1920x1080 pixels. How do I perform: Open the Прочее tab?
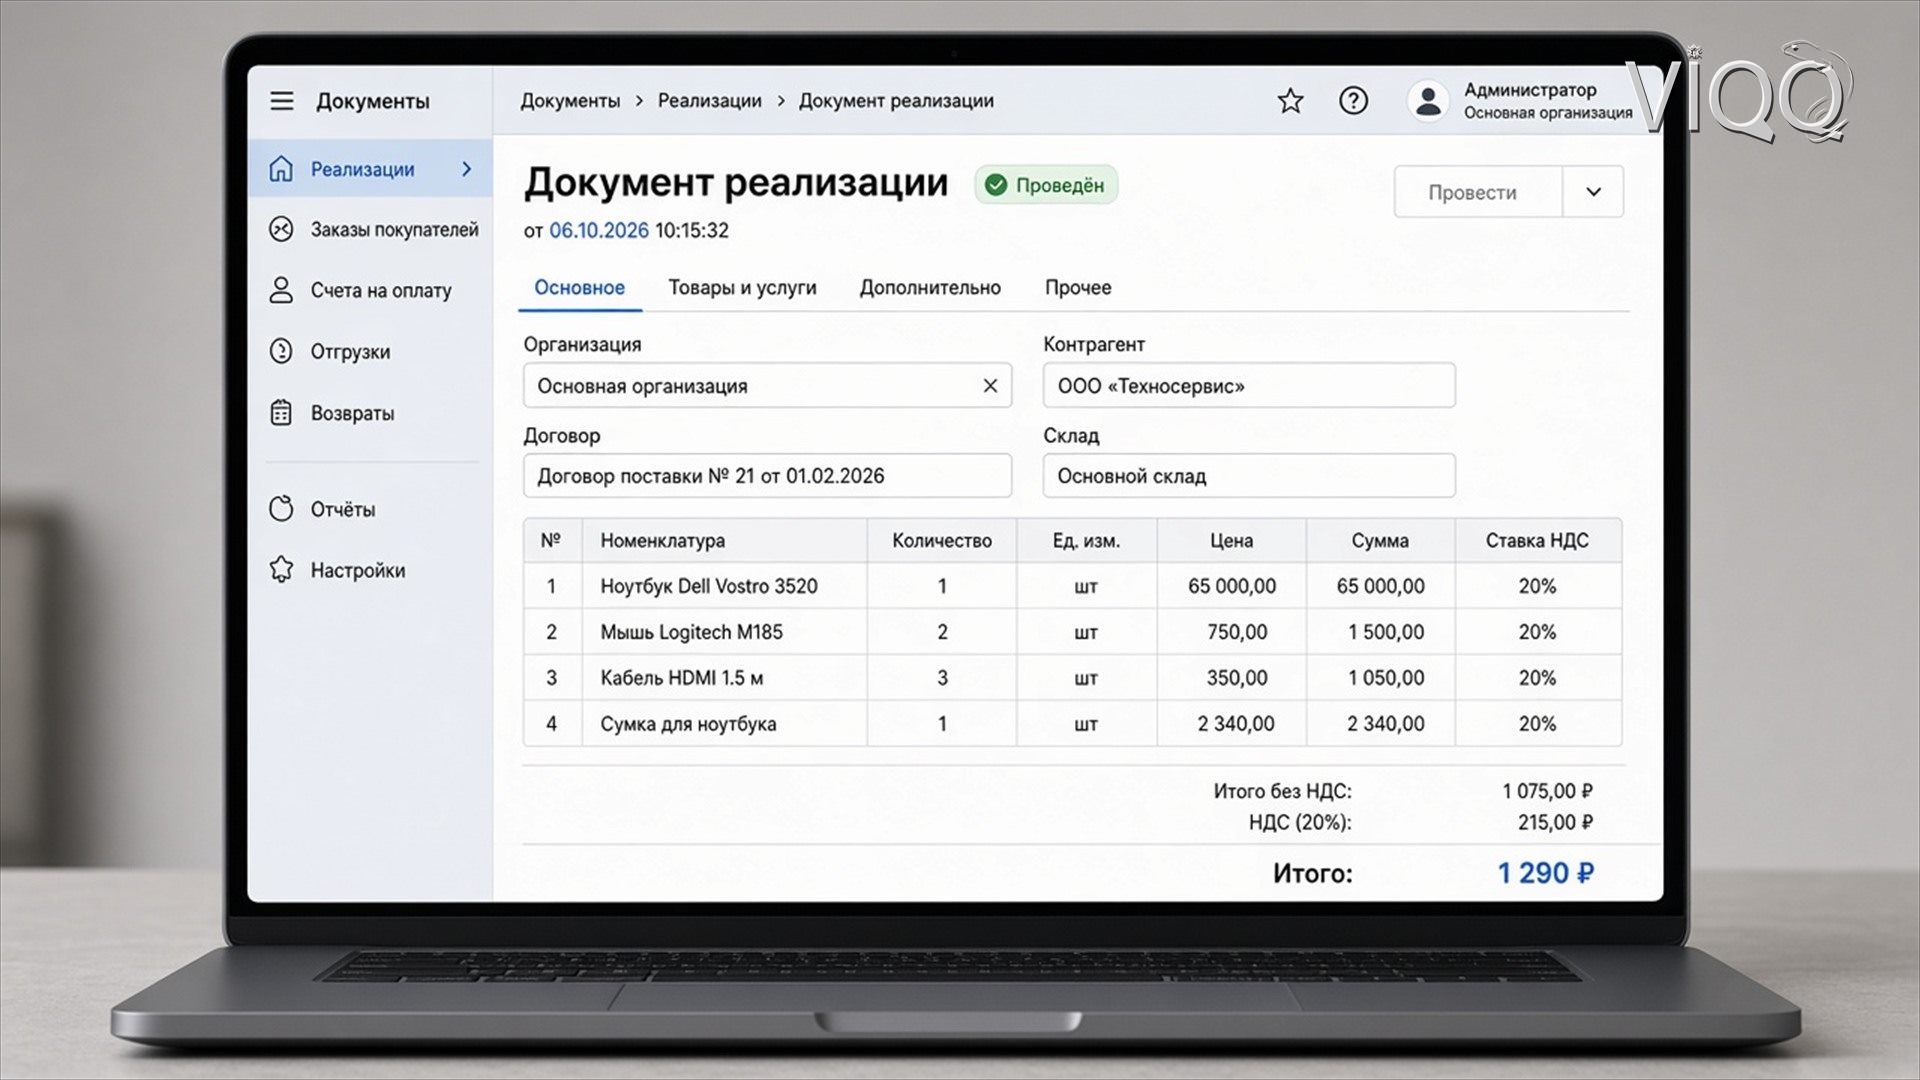coord(1078,288)
